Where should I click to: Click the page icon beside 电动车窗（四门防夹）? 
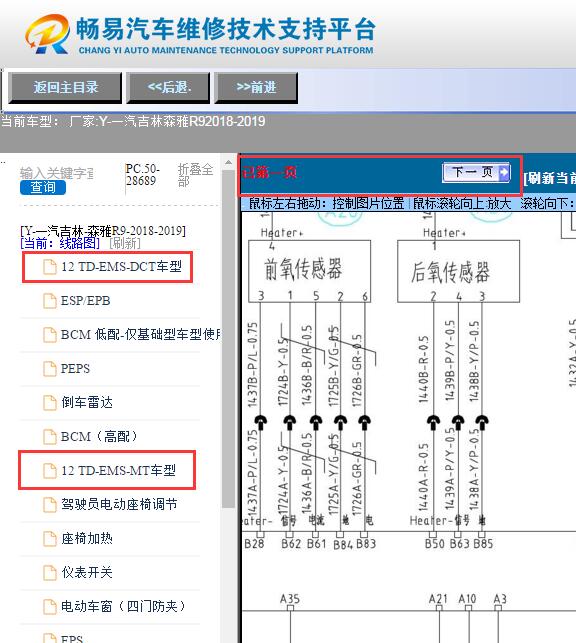pos(50,607)
